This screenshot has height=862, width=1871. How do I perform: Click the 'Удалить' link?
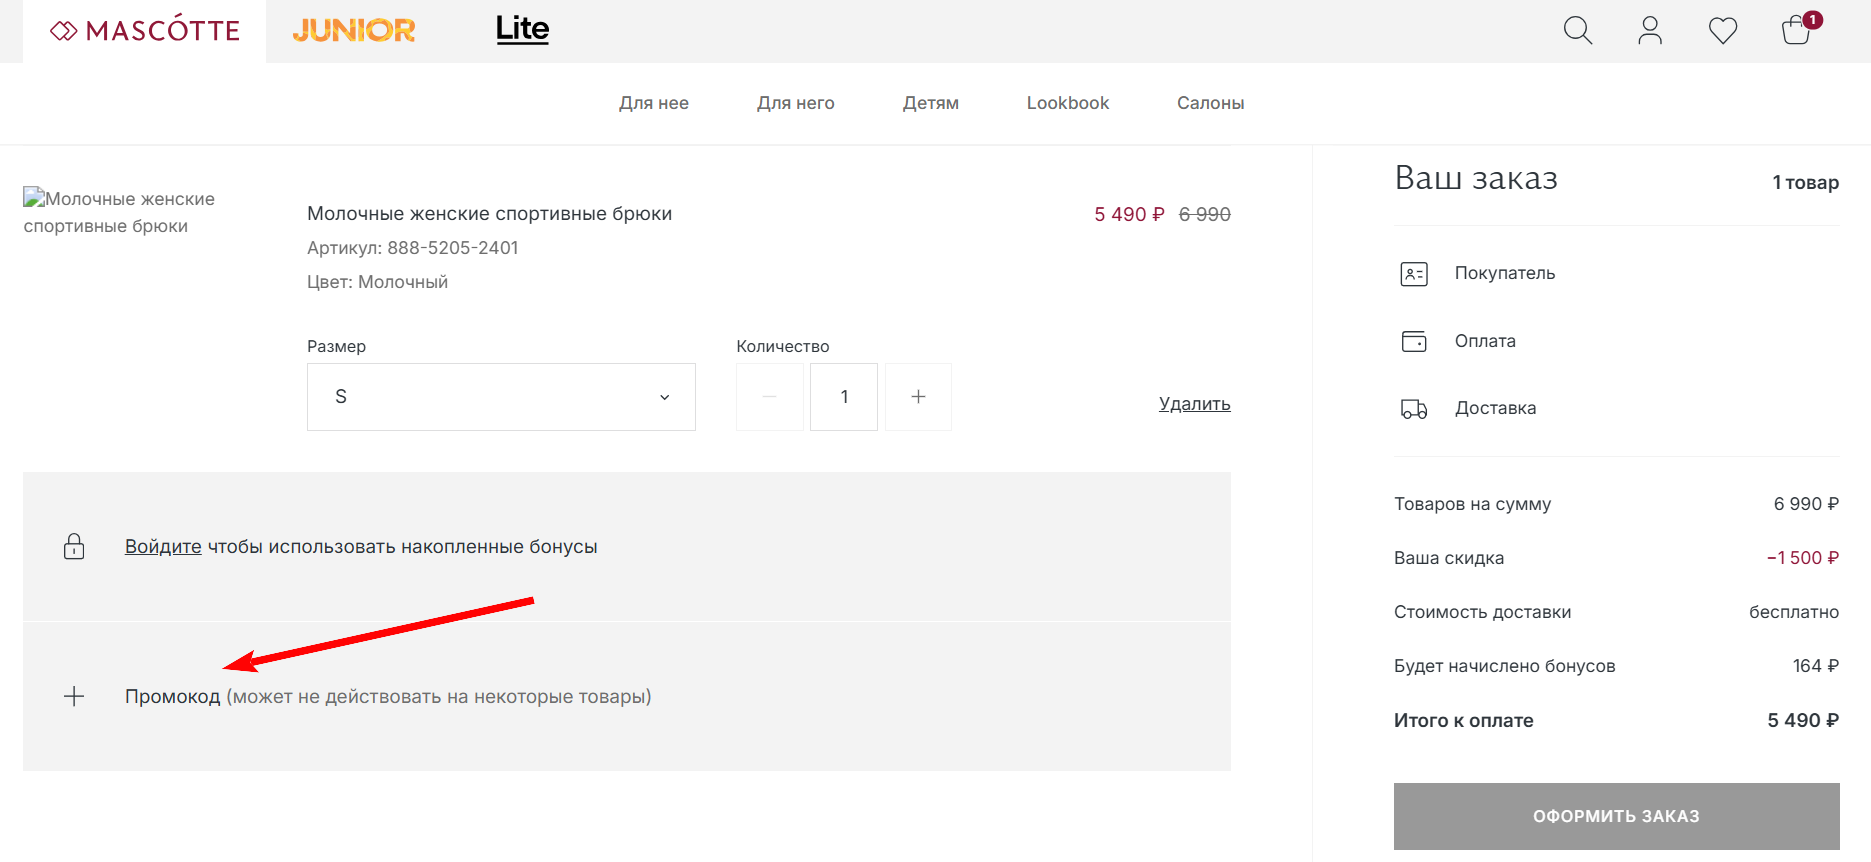1194,404
